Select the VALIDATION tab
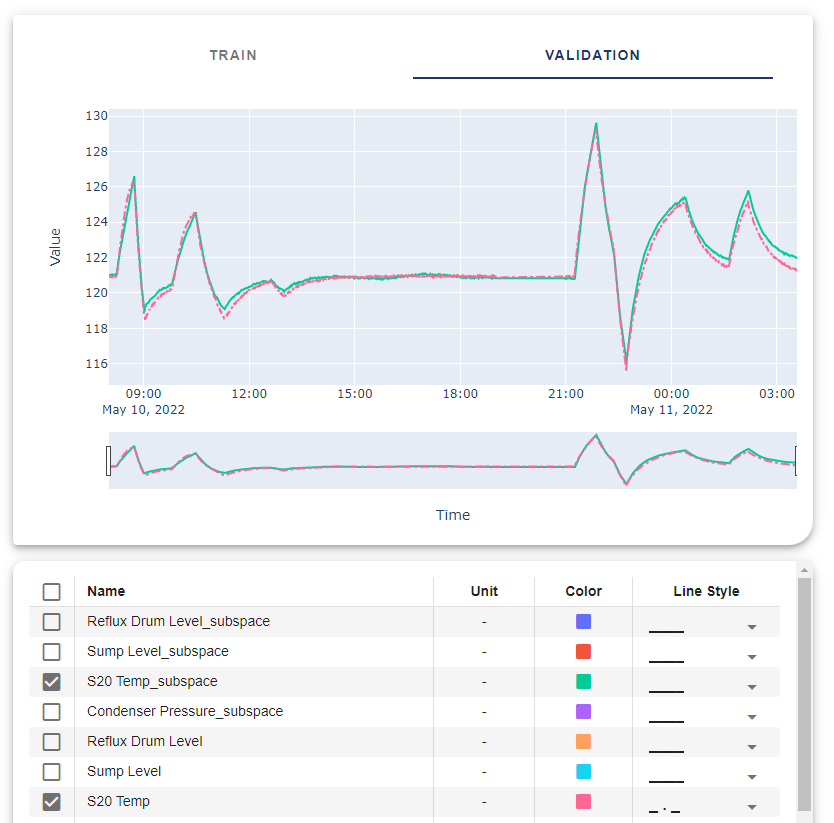 pos(592,55)
